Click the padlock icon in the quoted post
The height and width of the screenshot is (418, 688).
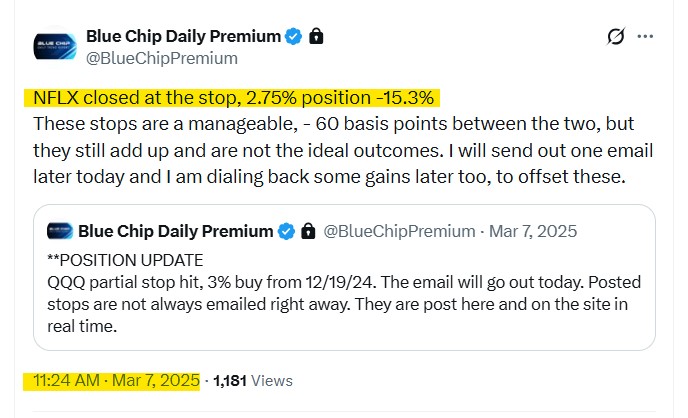306,232
